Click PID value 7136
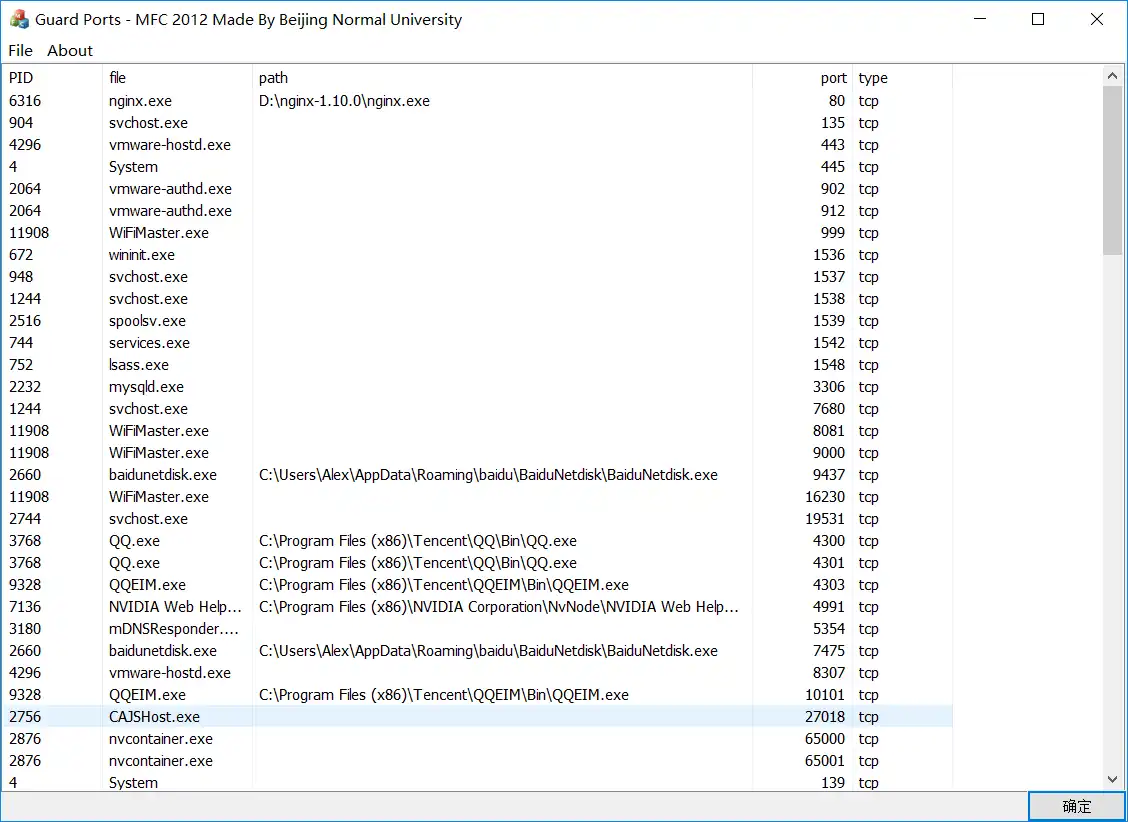1128x822 pixels. [x=25, y=607]
